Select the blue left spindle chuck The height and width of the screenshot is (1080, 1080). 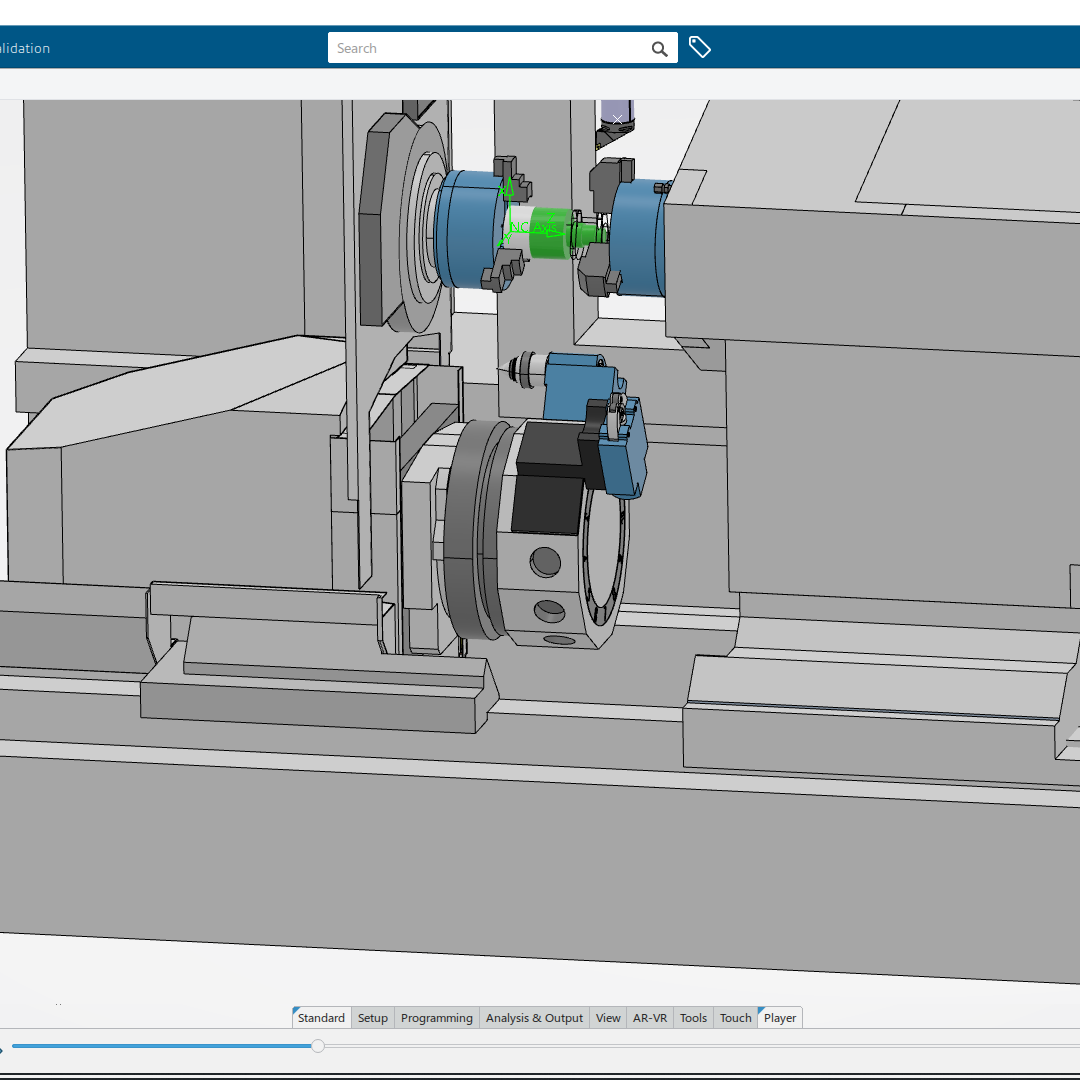(x=468, y=230)
